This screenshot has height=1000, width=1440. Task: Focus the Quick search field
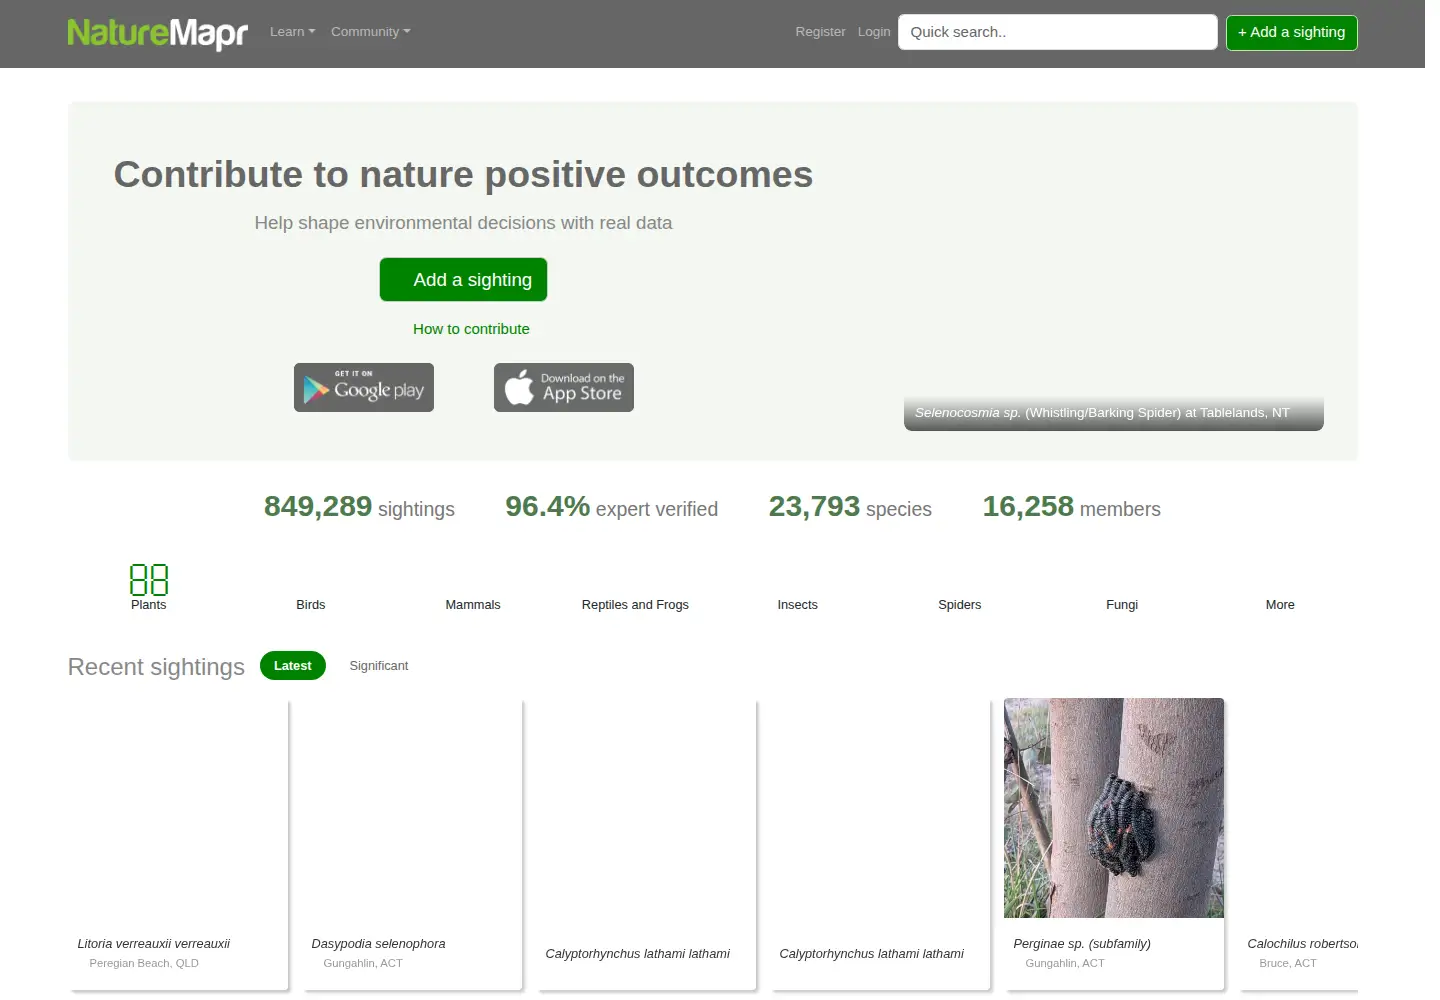point(1058,32)
